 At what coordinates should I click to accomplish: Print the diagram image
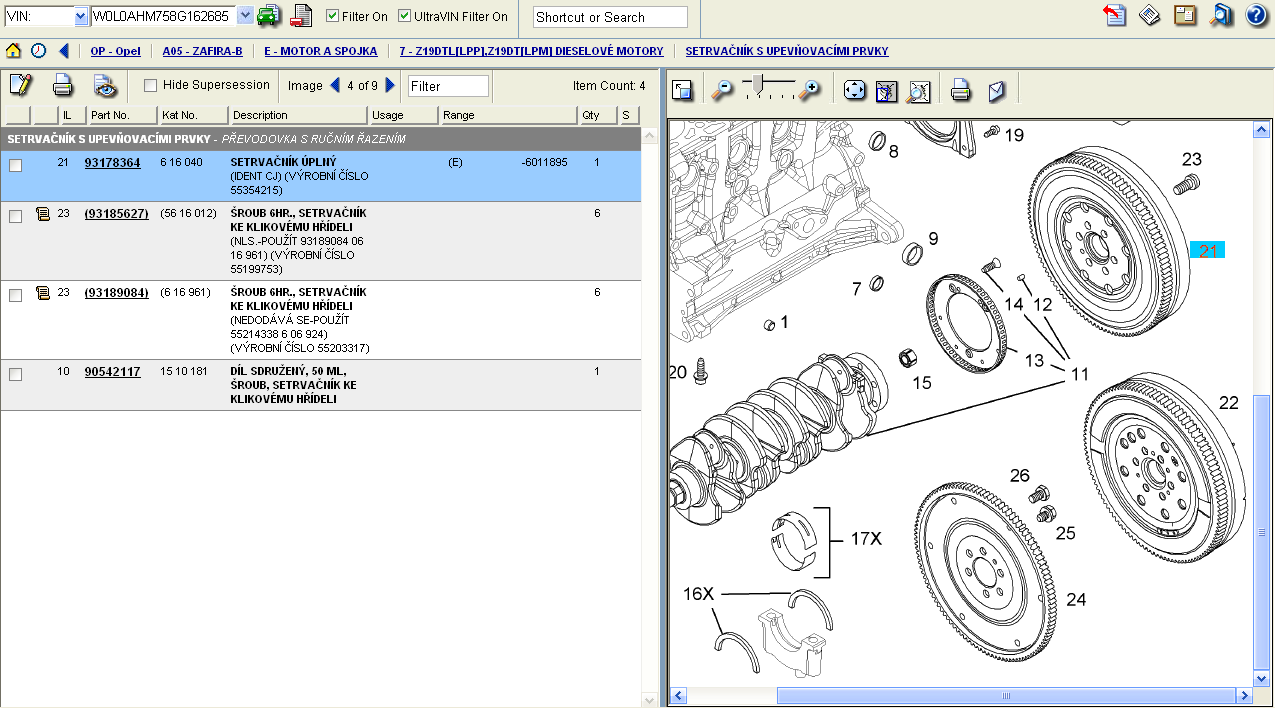pyautogui.click(x=960, y=91)
